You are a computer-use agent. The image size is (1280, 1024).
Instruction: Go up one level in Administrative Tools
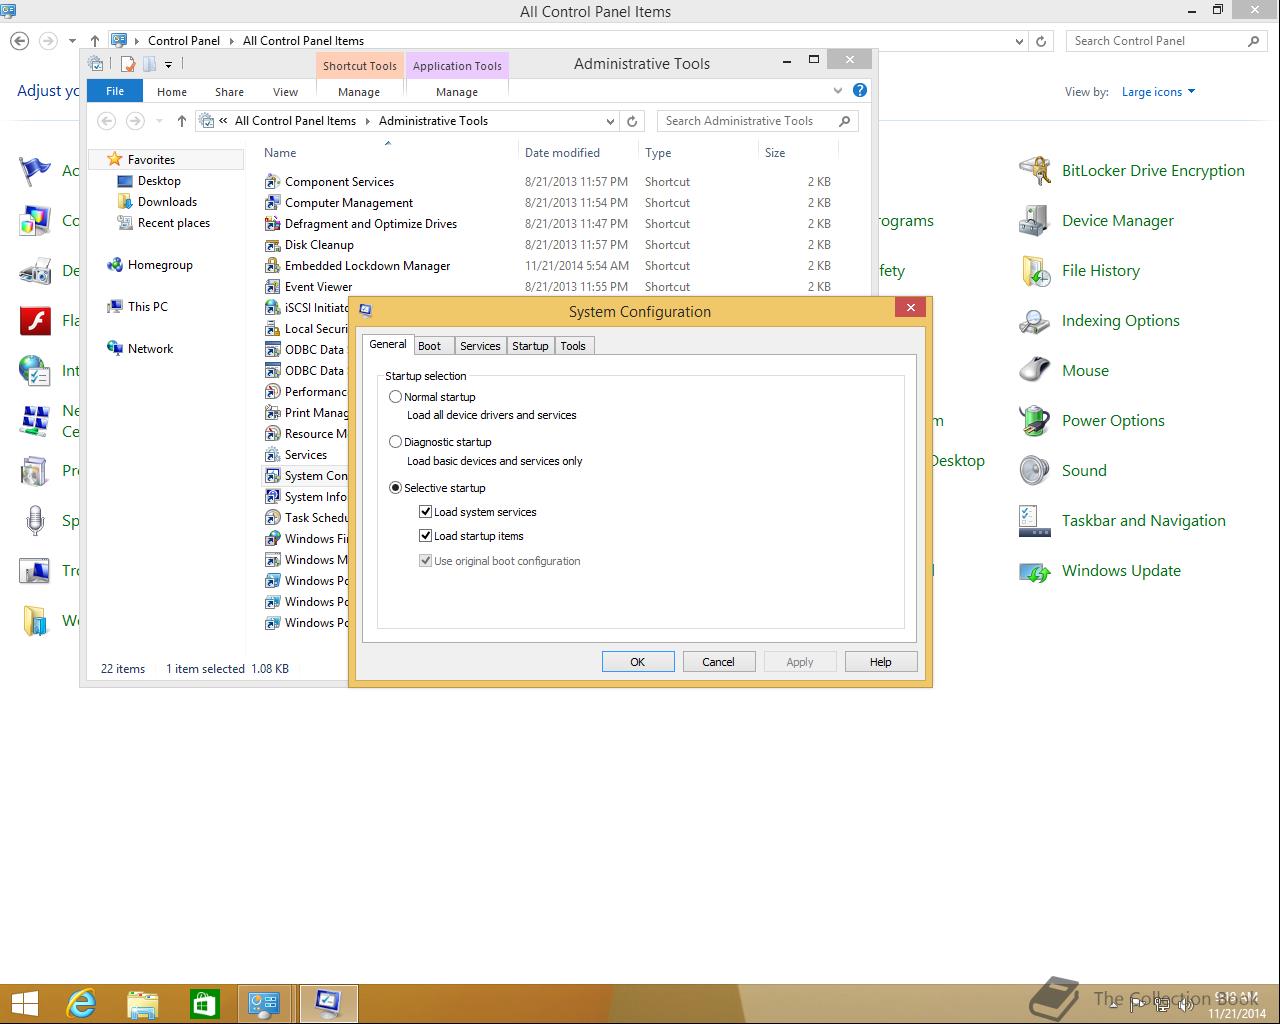click(x=181, y=121)
